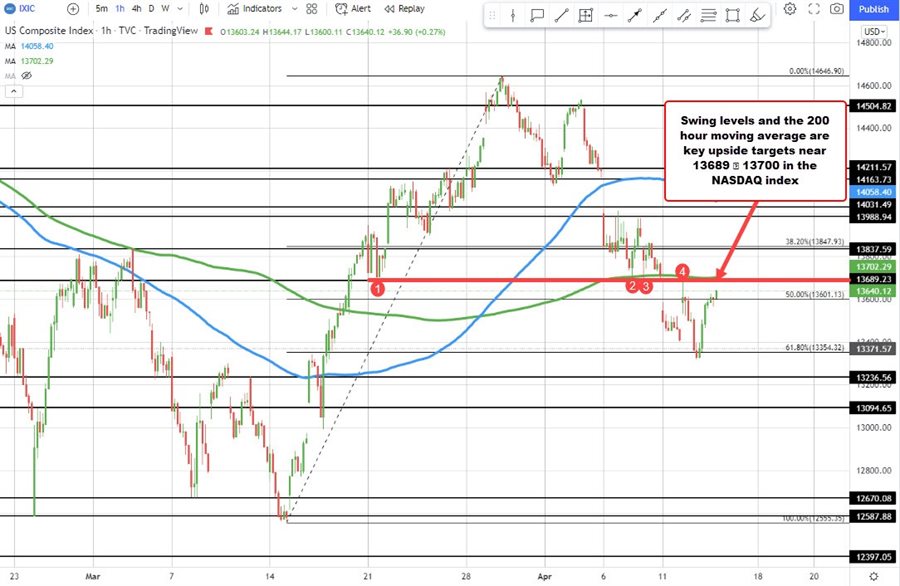Click the 14211.57 price label
This screenshot has width=900, height=586.
coord(874,167)
